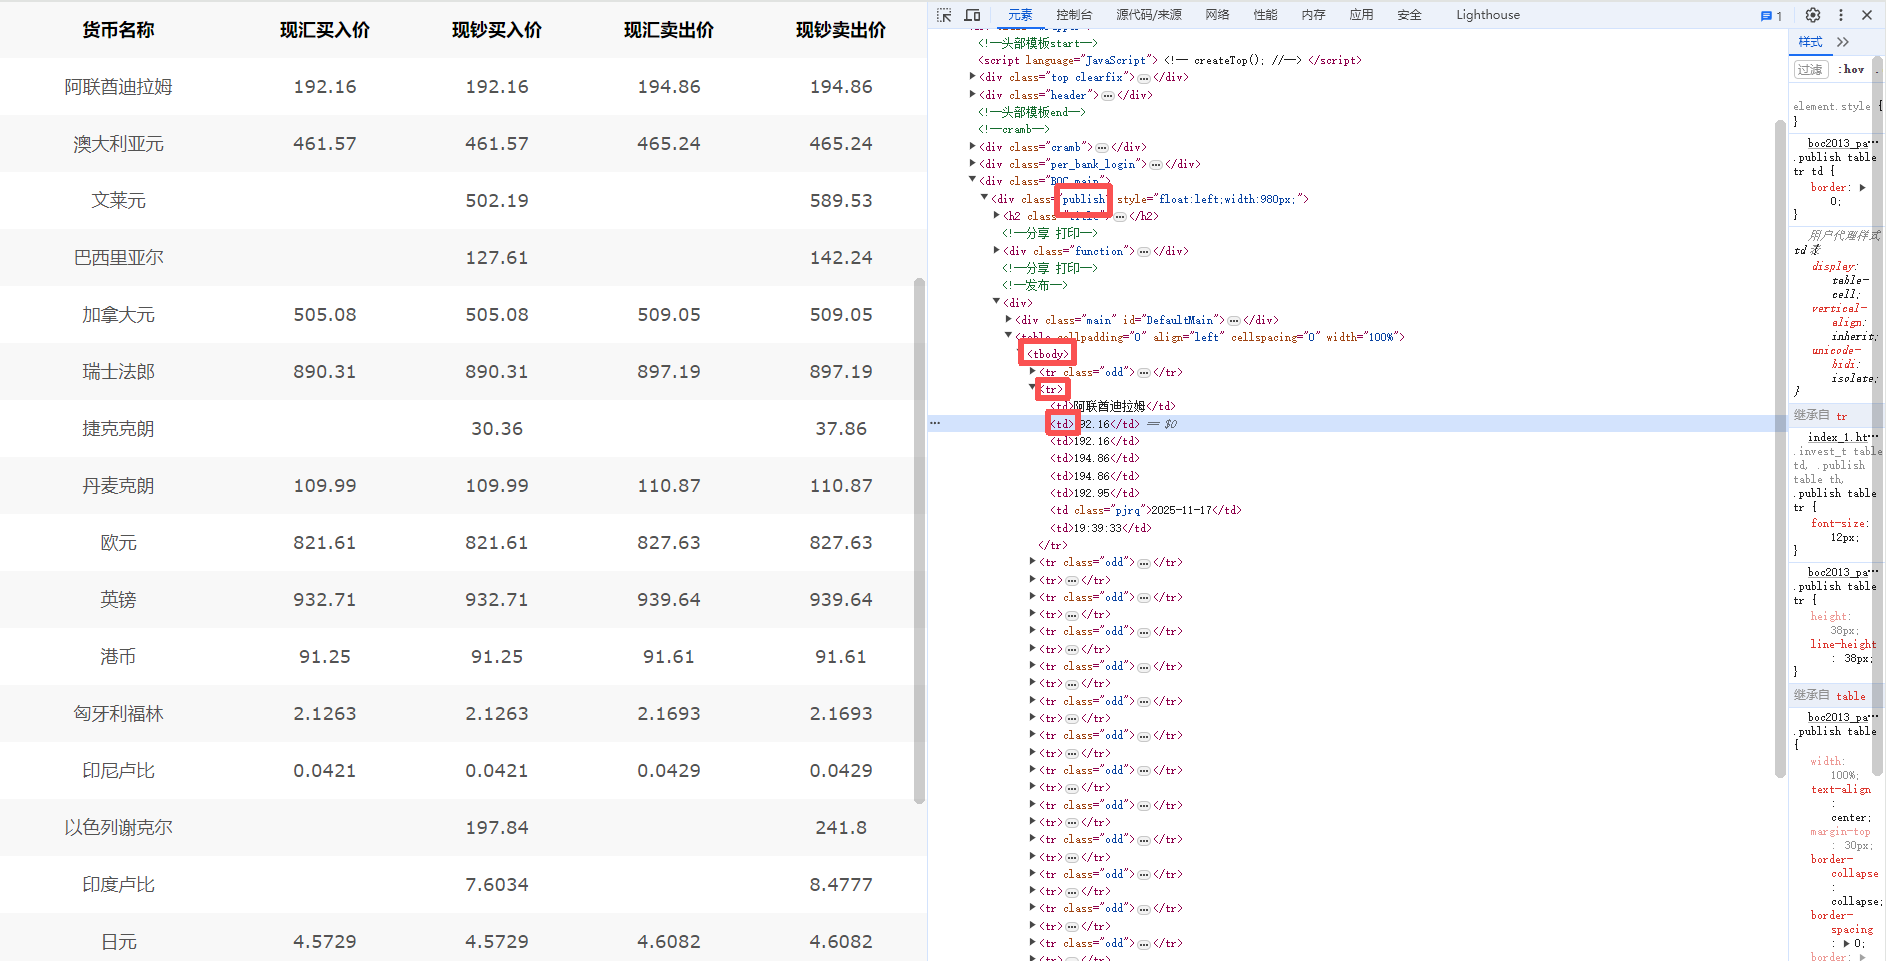Click ellipsis badge on header div
The image size is (1891, 961).
[1108, 96]
